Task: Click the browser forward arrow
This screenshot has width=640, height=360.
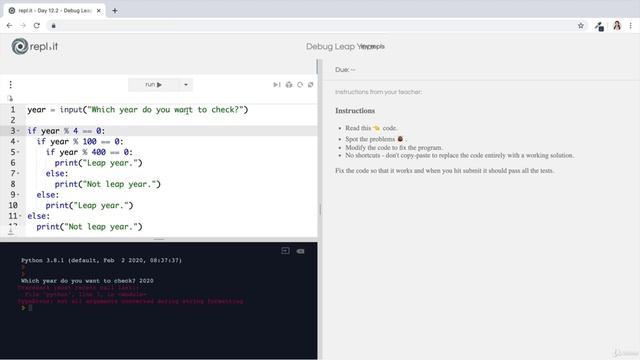Action: [23, 25]
